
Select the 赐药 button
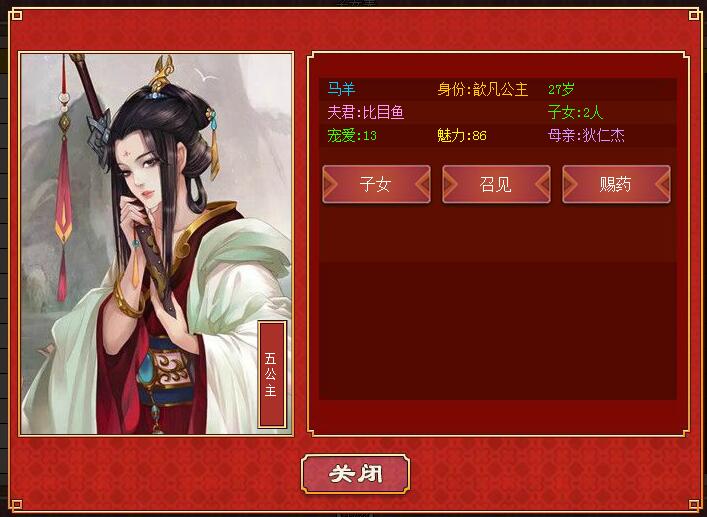[616, 184]
